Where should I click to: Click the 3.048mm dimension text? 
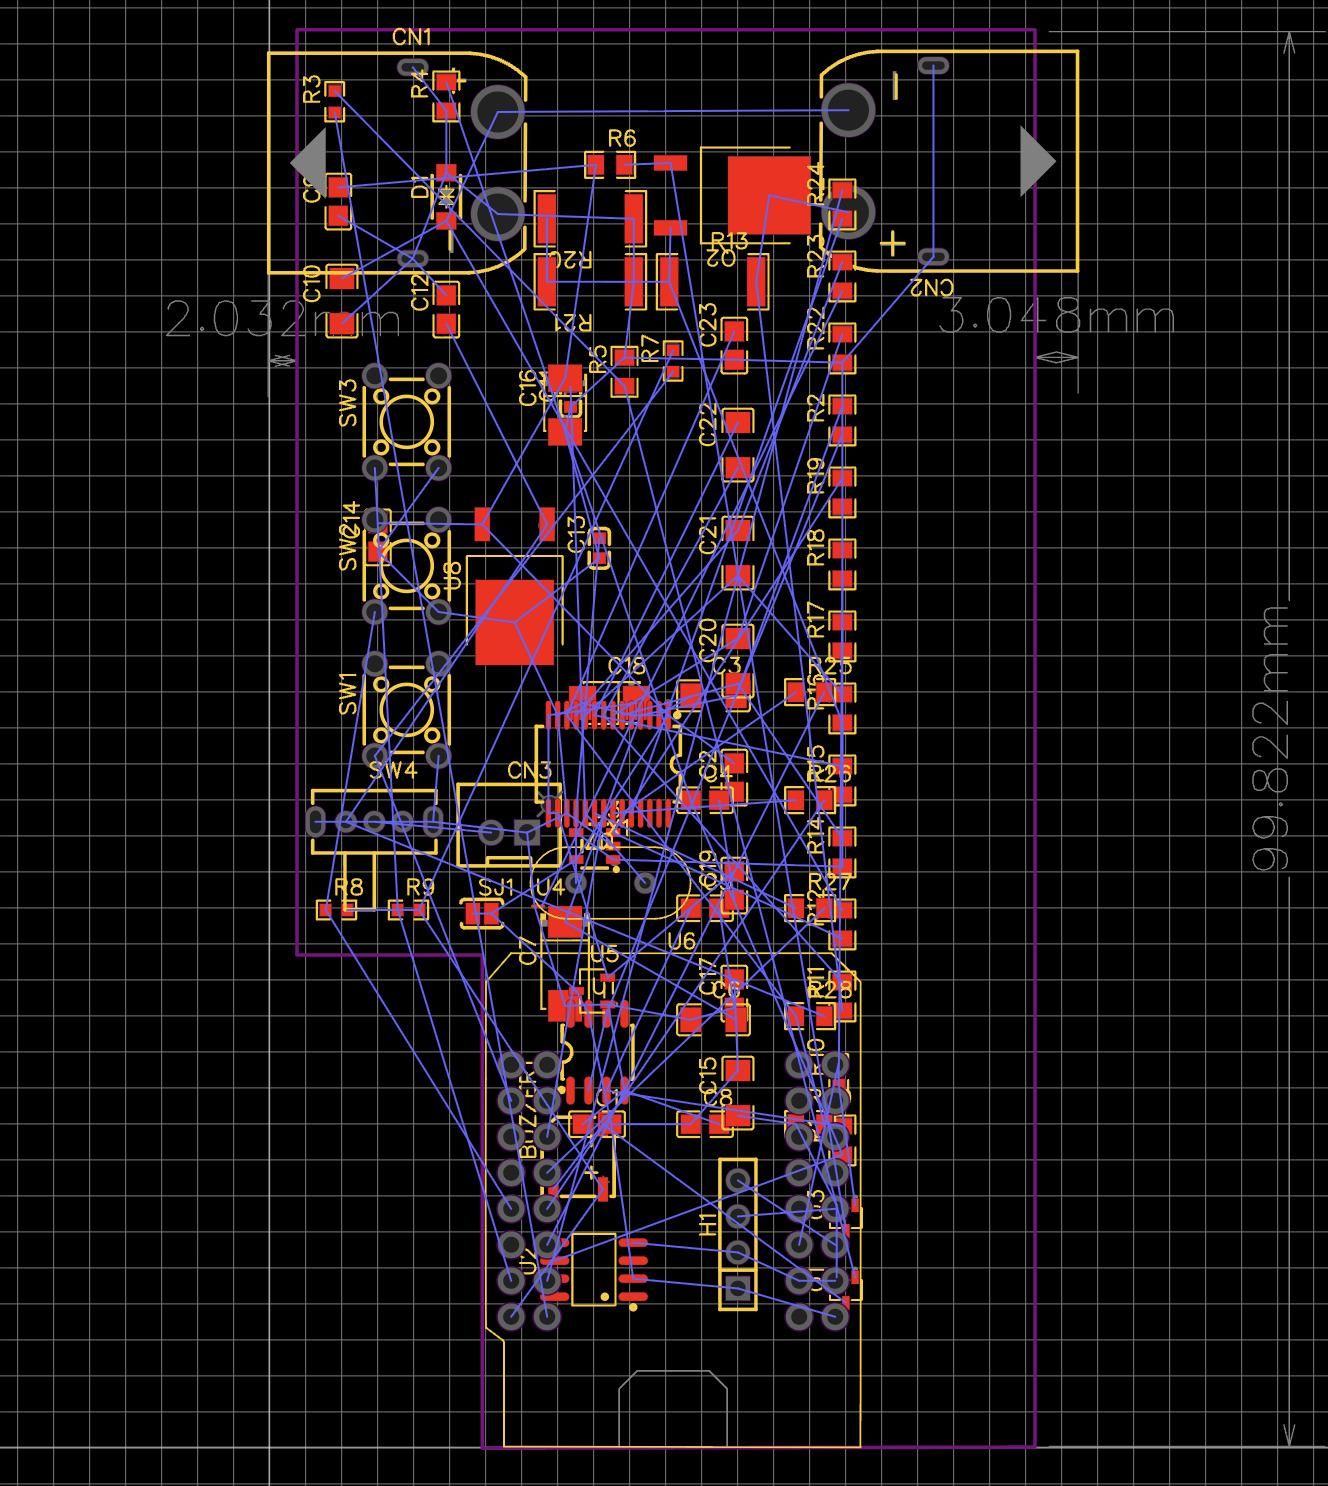point(1057,317)
